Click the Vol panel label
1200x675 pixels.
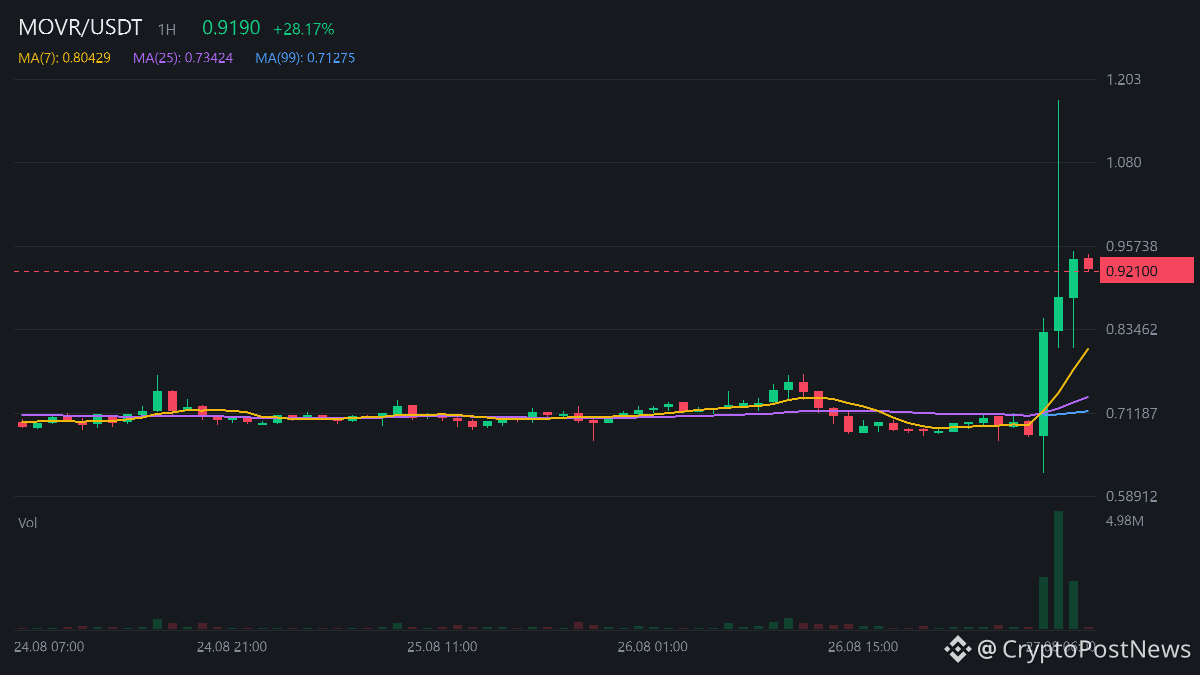pyautogui.click(x=27, y=523)
